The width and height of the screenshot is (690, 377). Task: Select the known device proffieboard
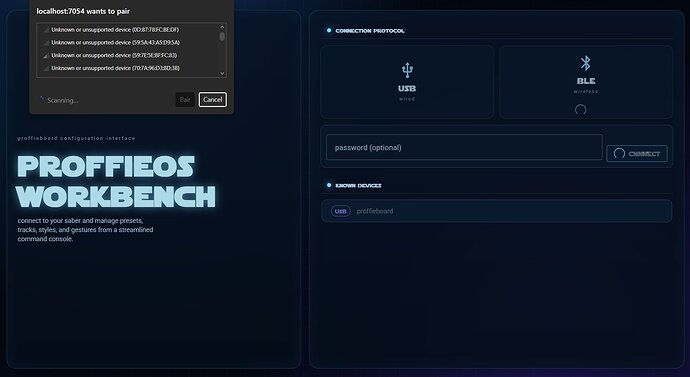(x=496, y=211)
